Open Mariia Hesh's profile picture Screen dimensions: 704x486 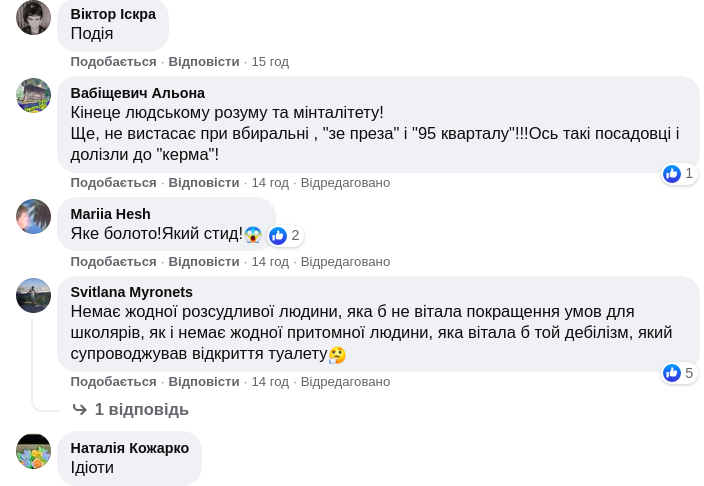pyautogui.click(x=33, y=216)
